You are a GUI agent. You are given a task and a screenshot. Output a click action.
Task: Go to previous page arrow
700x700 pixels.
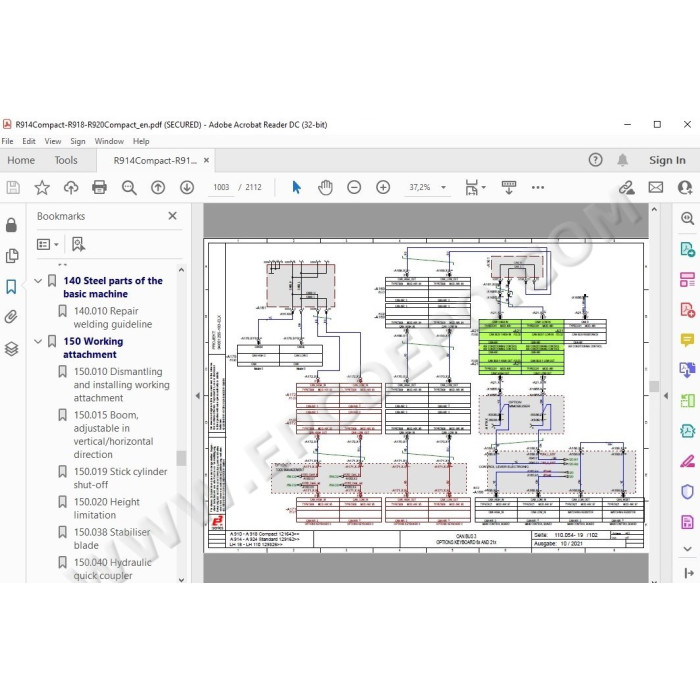click(x=158, y=188)
